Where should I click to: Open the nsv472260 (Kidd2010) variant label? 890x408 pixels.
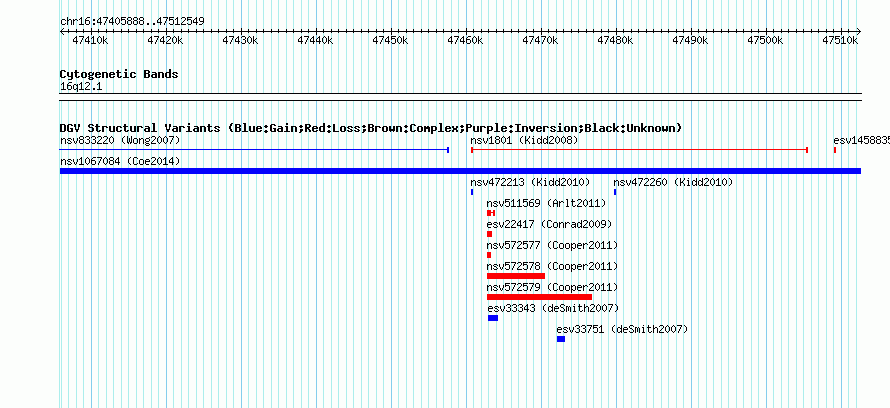[x=673, y=182]
